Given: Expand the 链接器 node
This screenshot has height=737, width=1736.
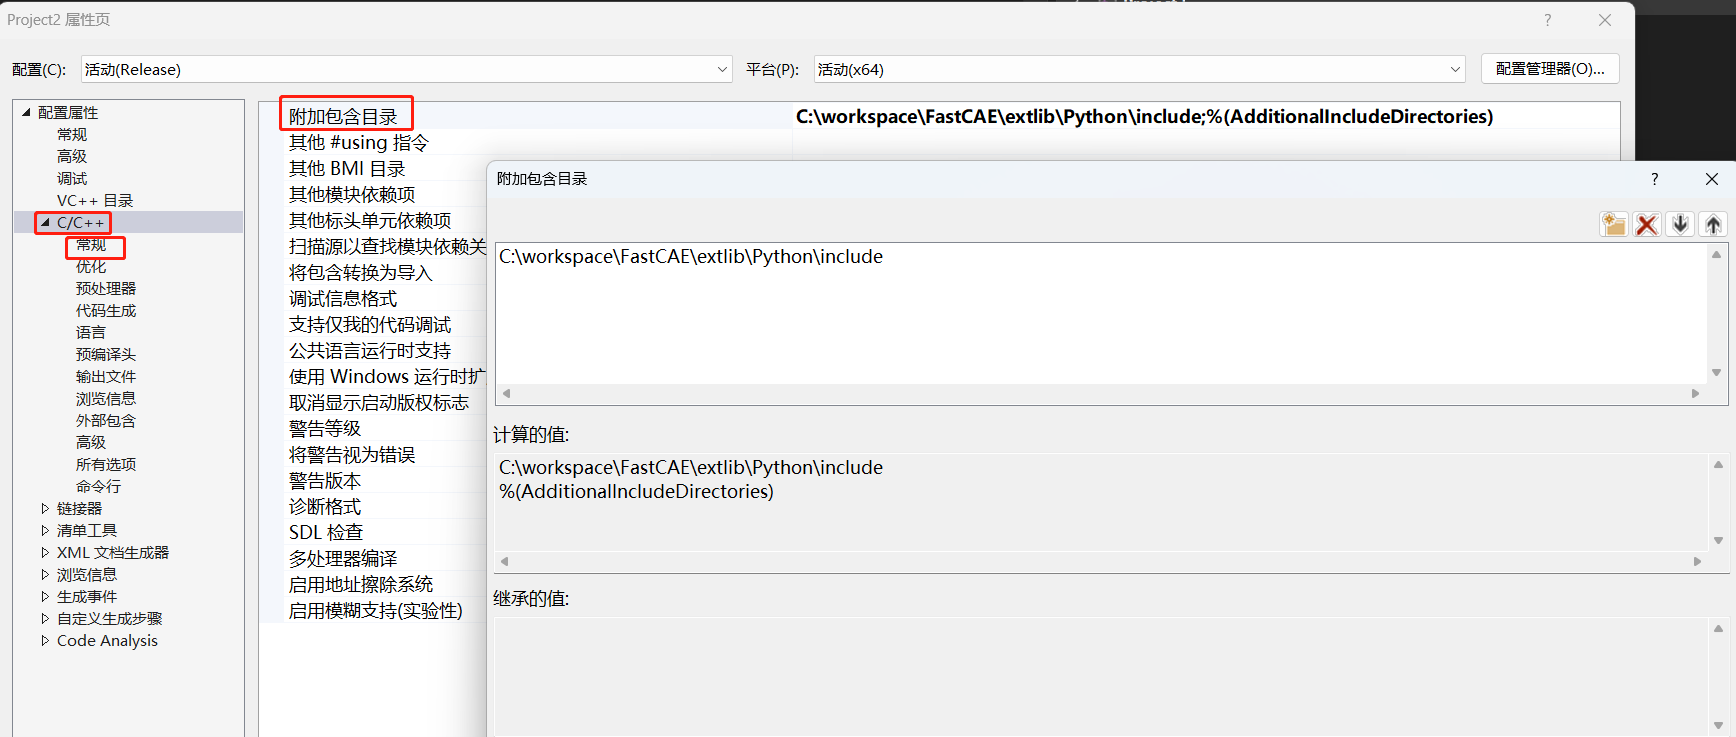Looking at the screenshot, I should 45,508.
